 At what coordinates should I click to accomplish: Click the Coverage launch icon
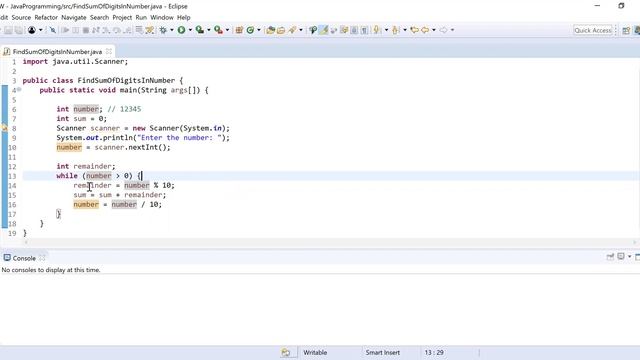(200, 30)
